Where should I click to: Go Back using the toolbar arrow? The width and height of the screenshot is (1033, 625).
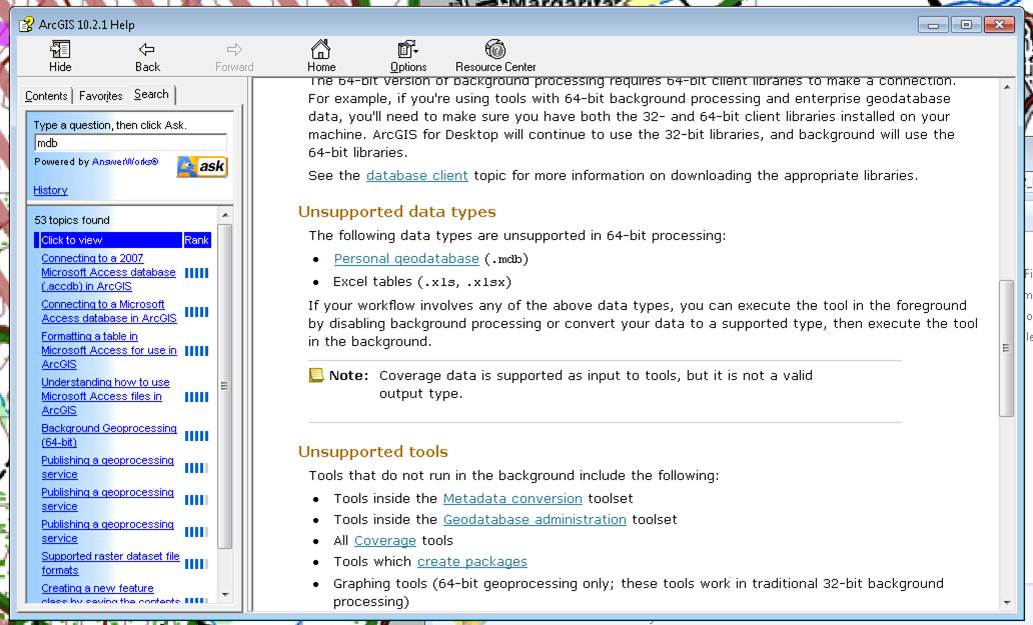[x=147, y=49]
